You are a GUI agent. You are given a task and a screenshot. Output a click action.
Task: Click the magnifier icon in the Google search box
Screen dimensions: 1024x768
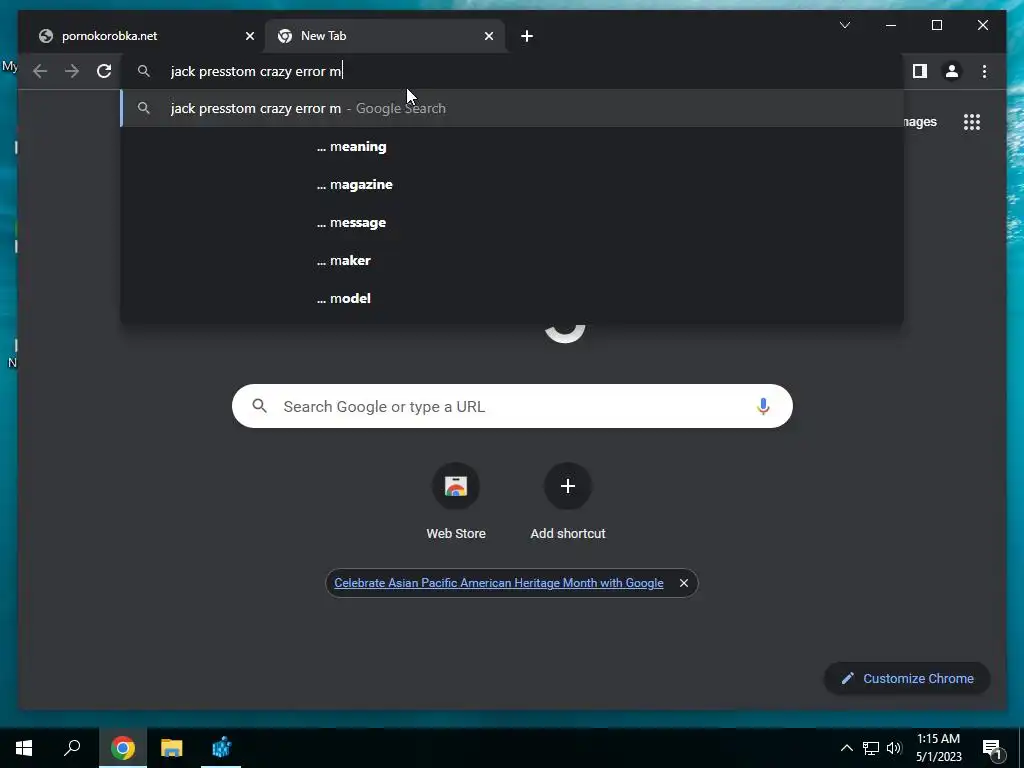pyautogui.click(x=259, y=406)
